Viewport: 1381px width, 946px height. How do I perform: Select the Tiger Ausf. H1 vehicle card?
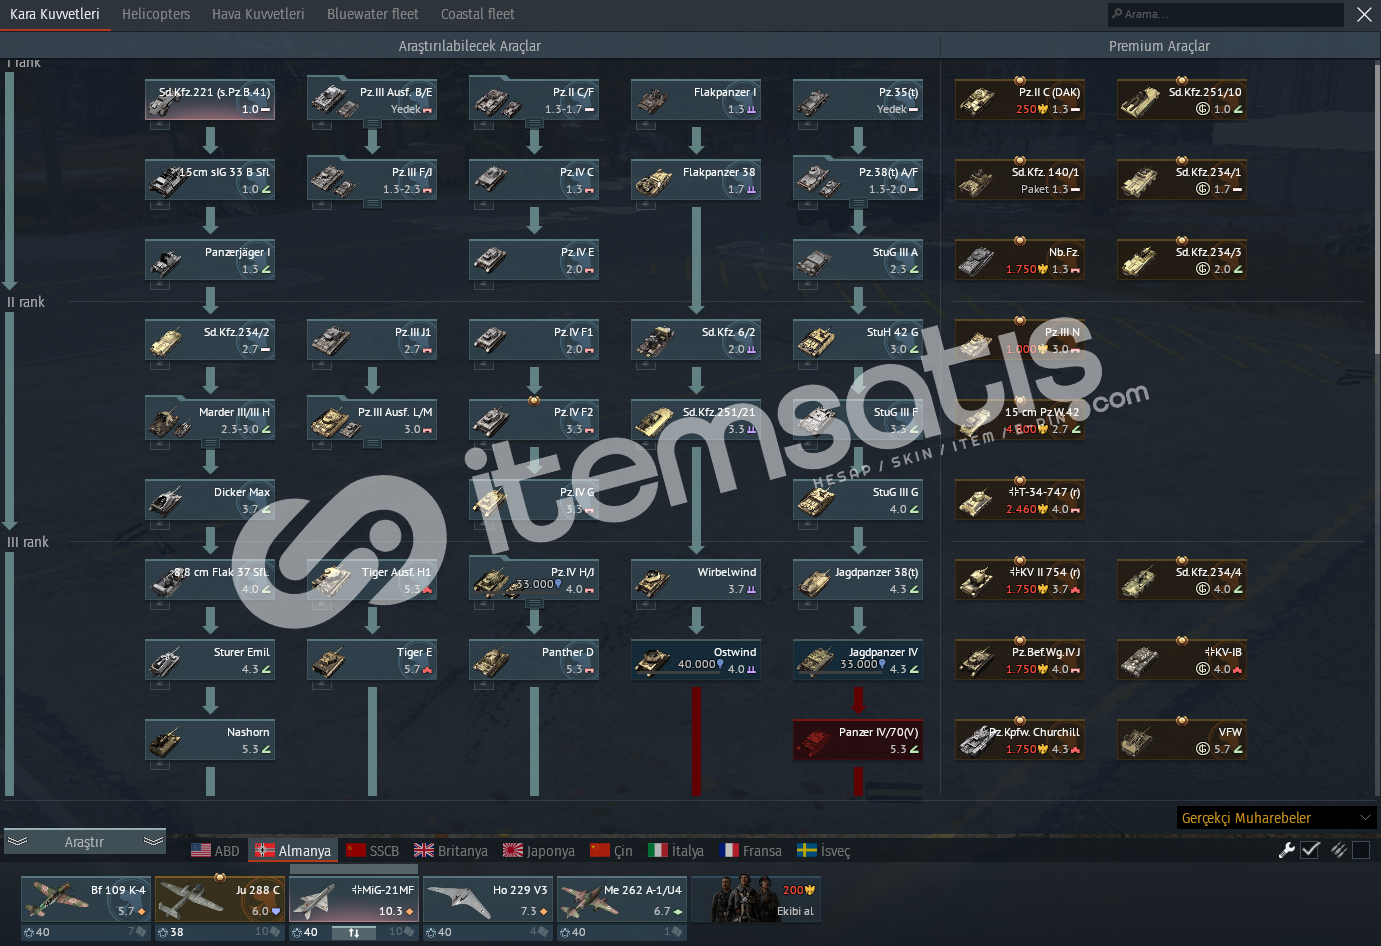tap(372, 580)
